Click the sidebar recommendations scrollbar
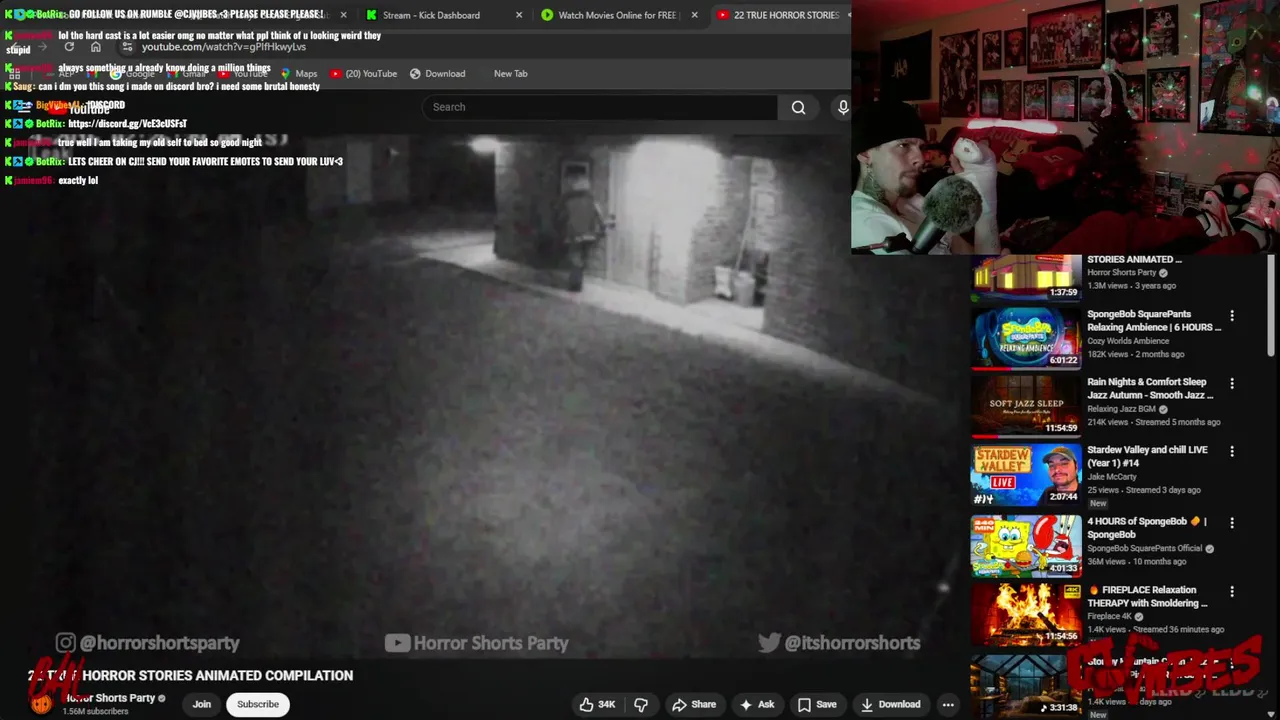 1272,305
